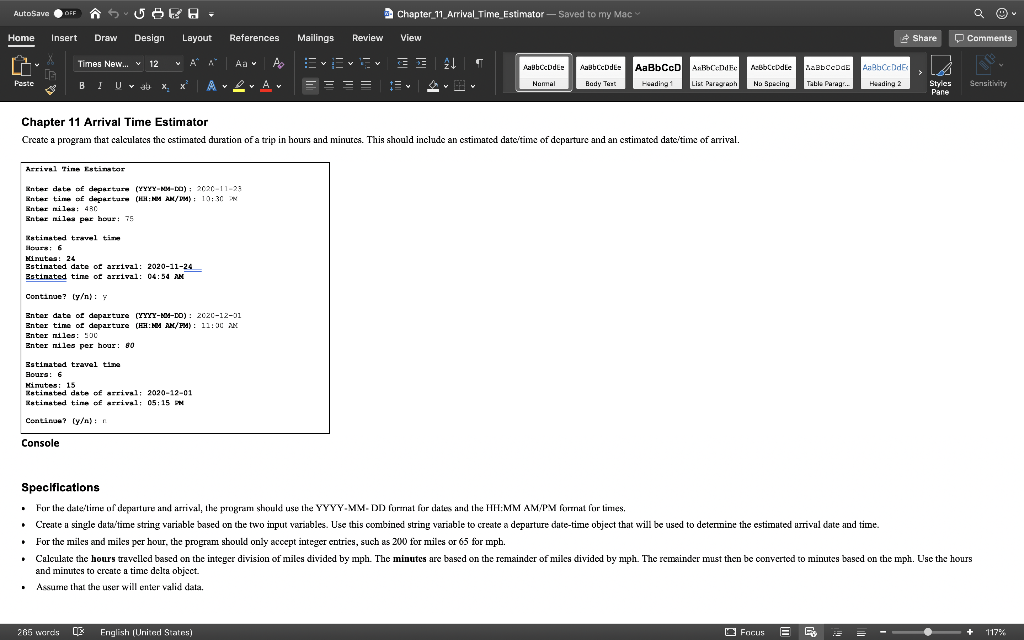The height and width of the screenshot is (640, 1024).
Task: Switch to the Mailings tab
Action: [315, 37]
